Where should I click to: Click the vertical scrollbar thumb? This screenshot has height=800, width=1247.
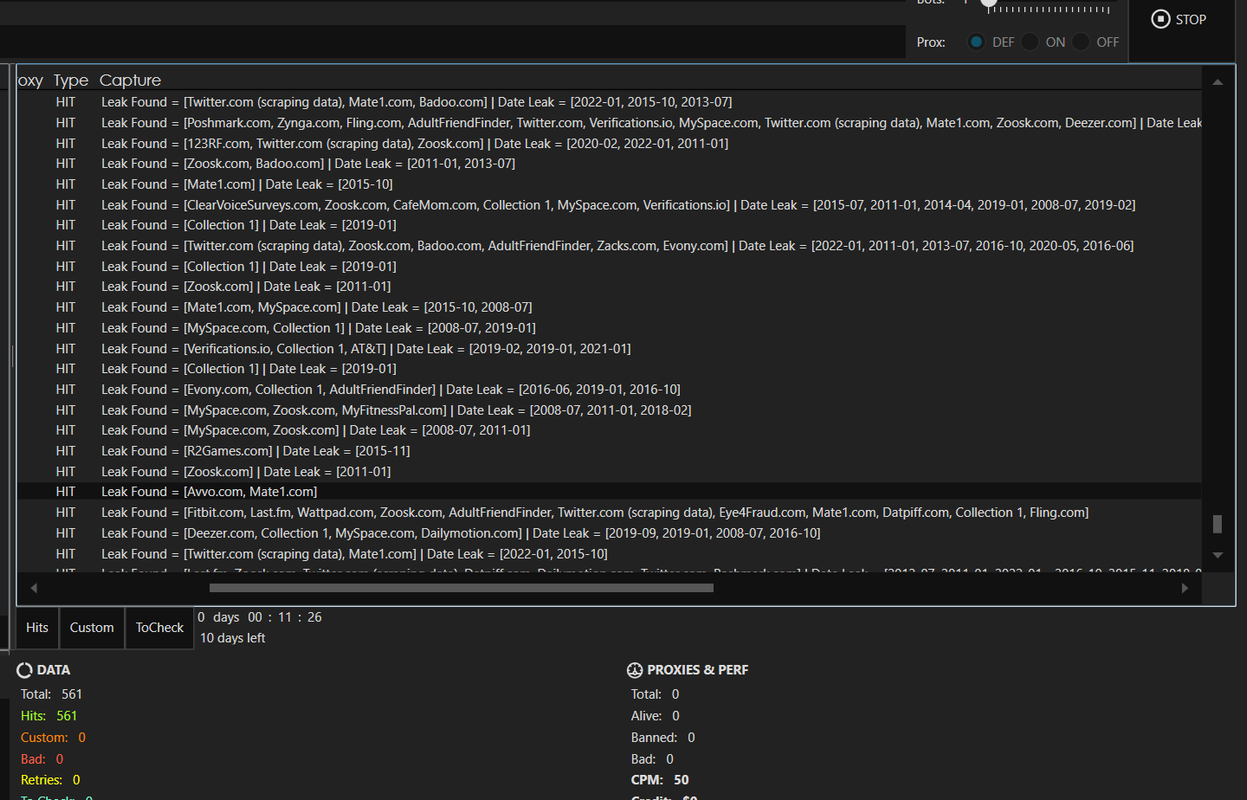(x=1217, y=524)
